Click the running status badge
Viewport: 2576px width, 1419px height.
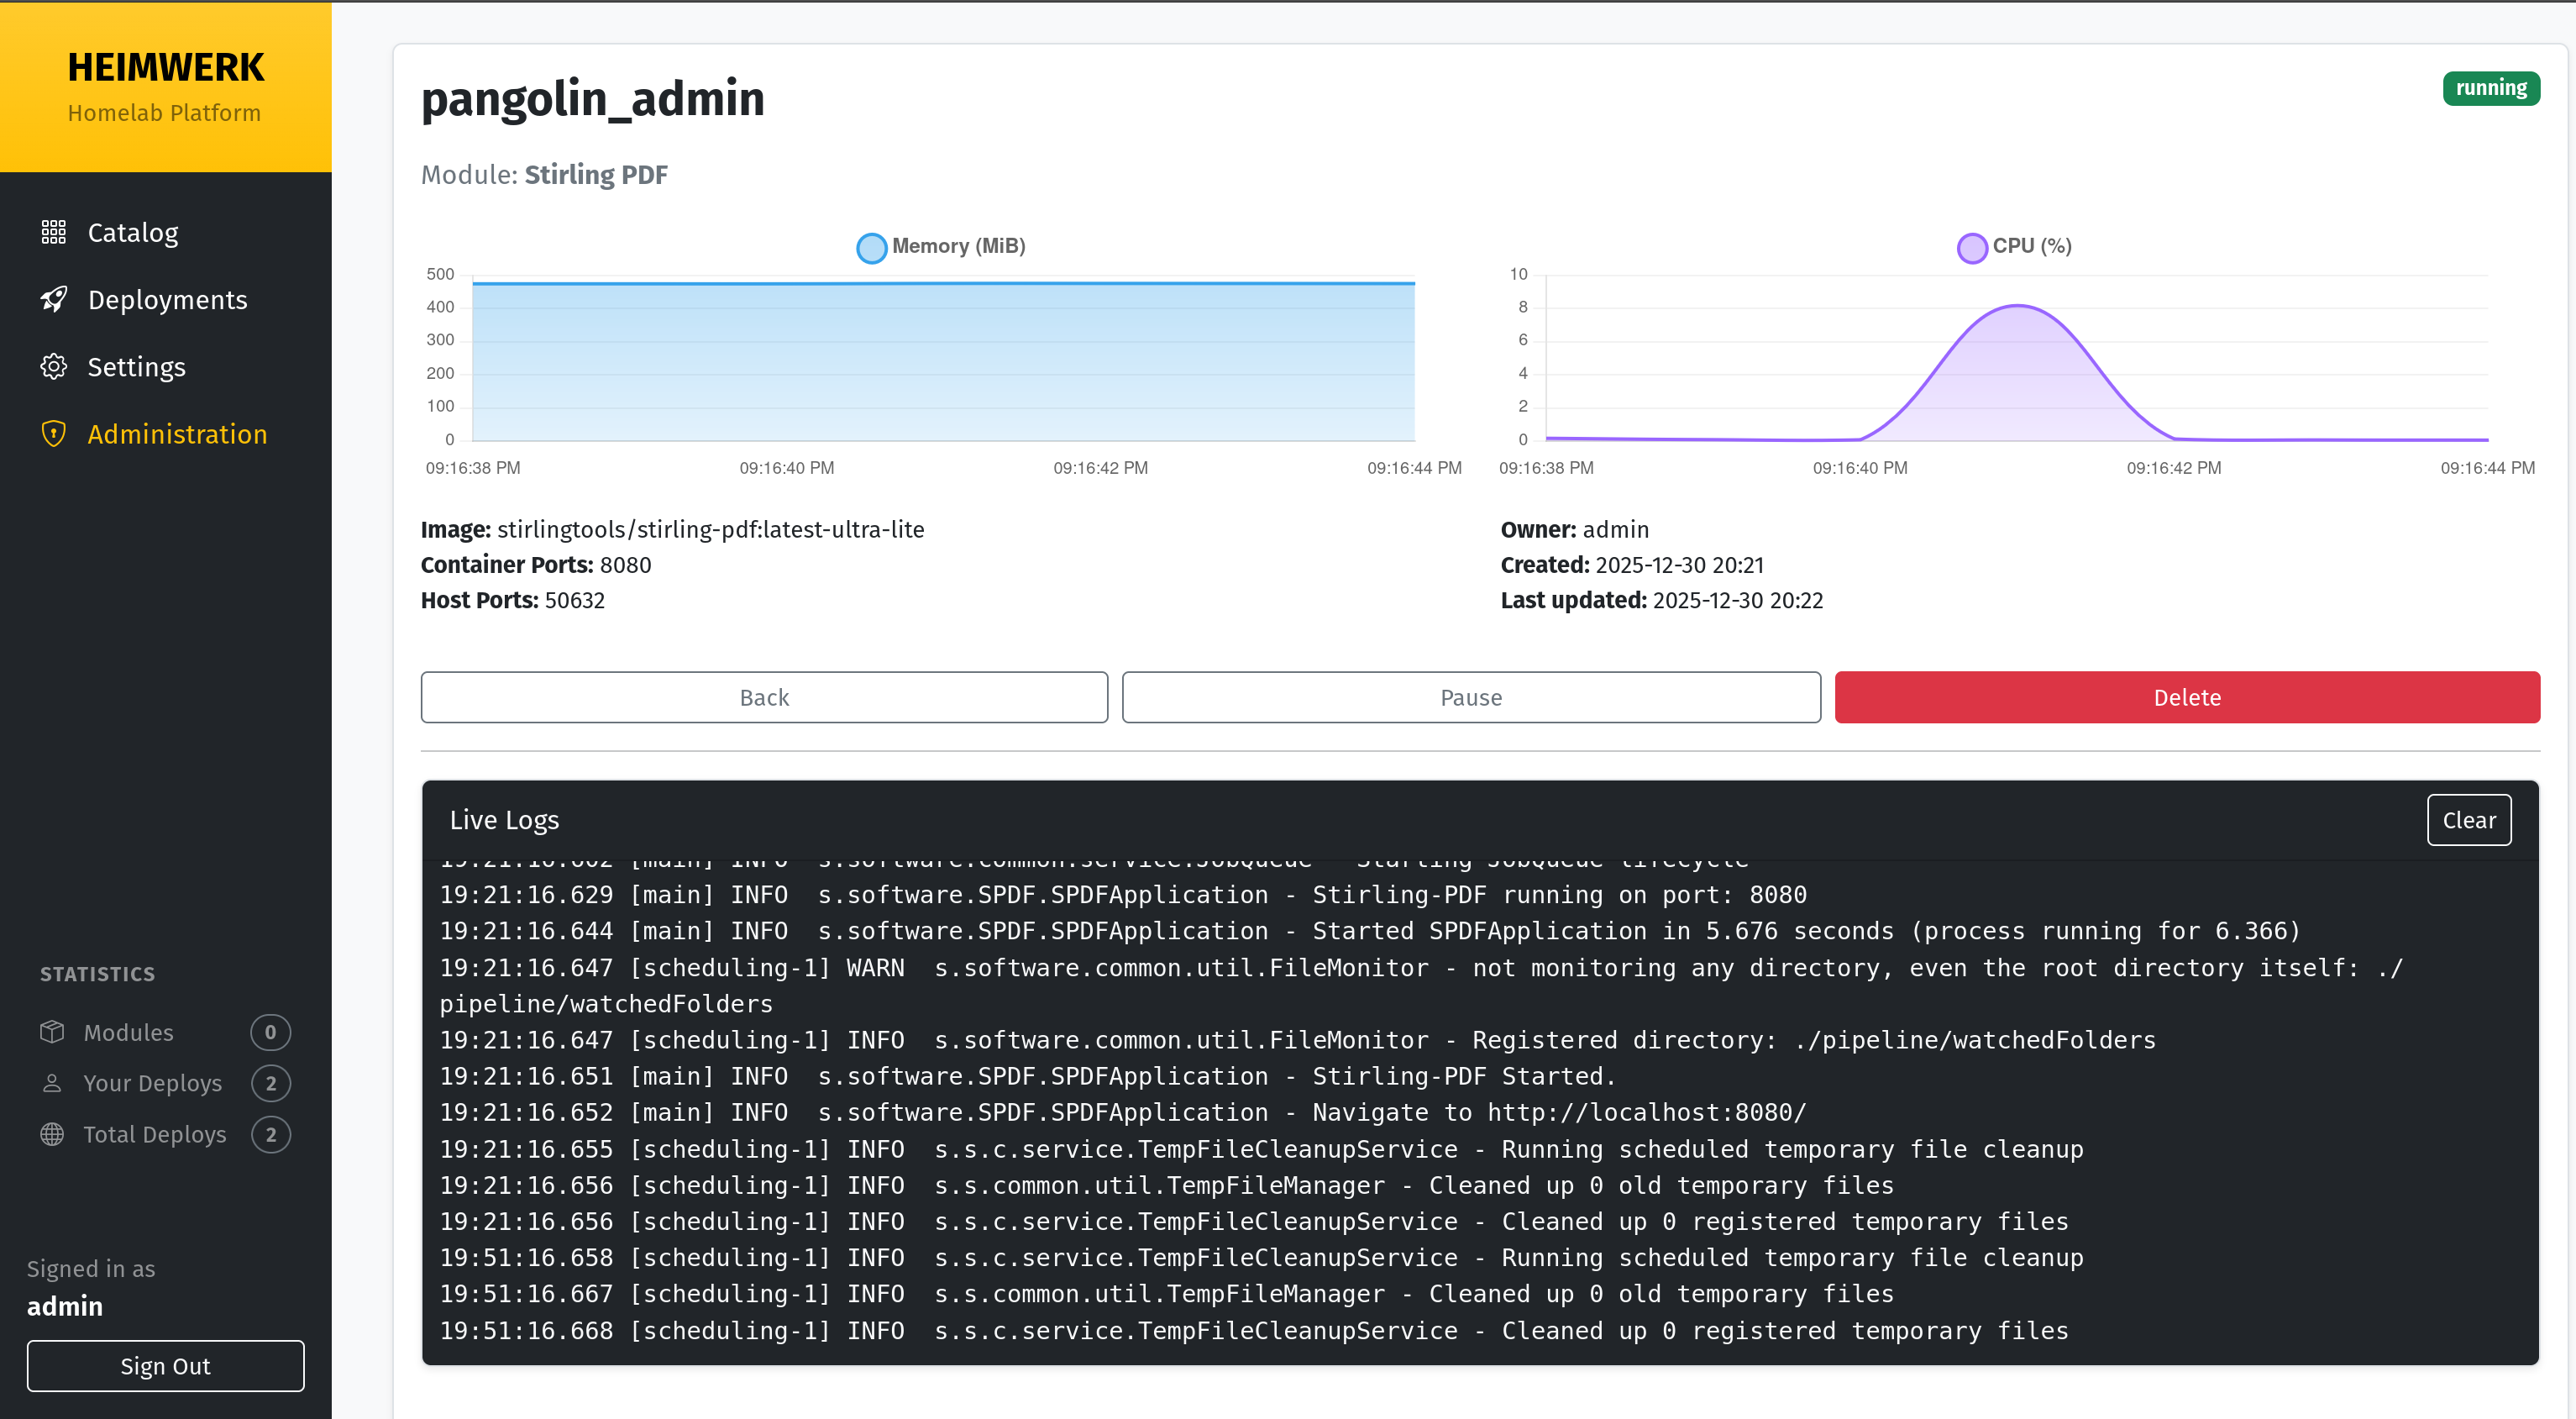[2490, 88]
